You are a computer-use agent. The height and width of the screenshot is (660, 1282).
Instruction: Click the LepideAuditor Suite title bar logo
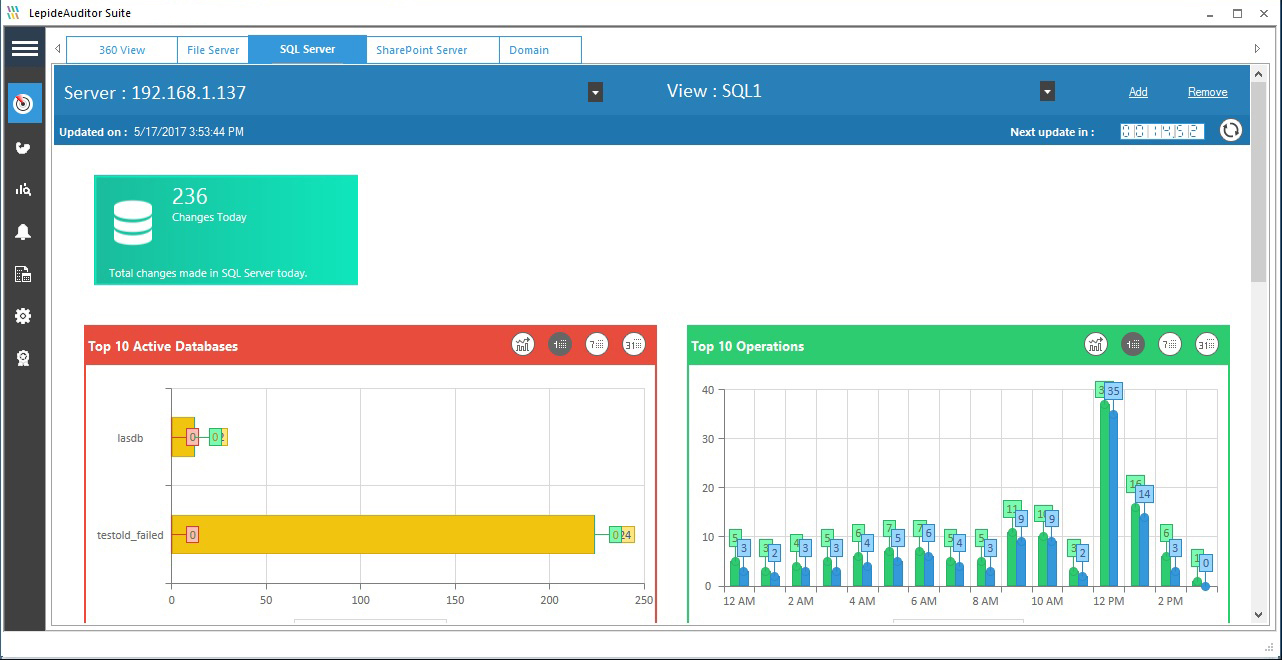pos(12,13)
